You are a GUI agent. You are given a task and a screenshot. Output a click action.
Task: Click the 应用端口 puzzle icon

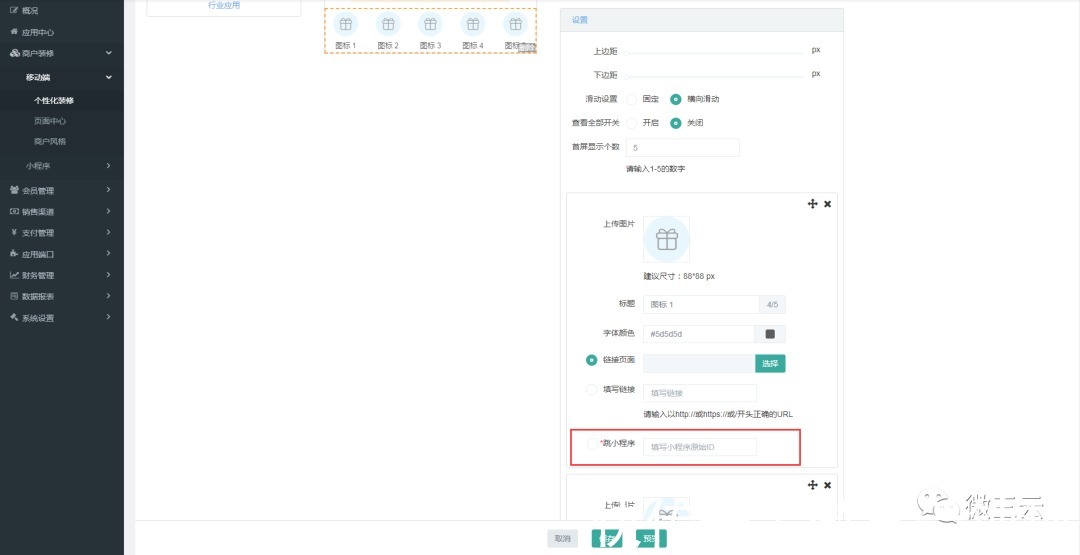pos(14,254)
